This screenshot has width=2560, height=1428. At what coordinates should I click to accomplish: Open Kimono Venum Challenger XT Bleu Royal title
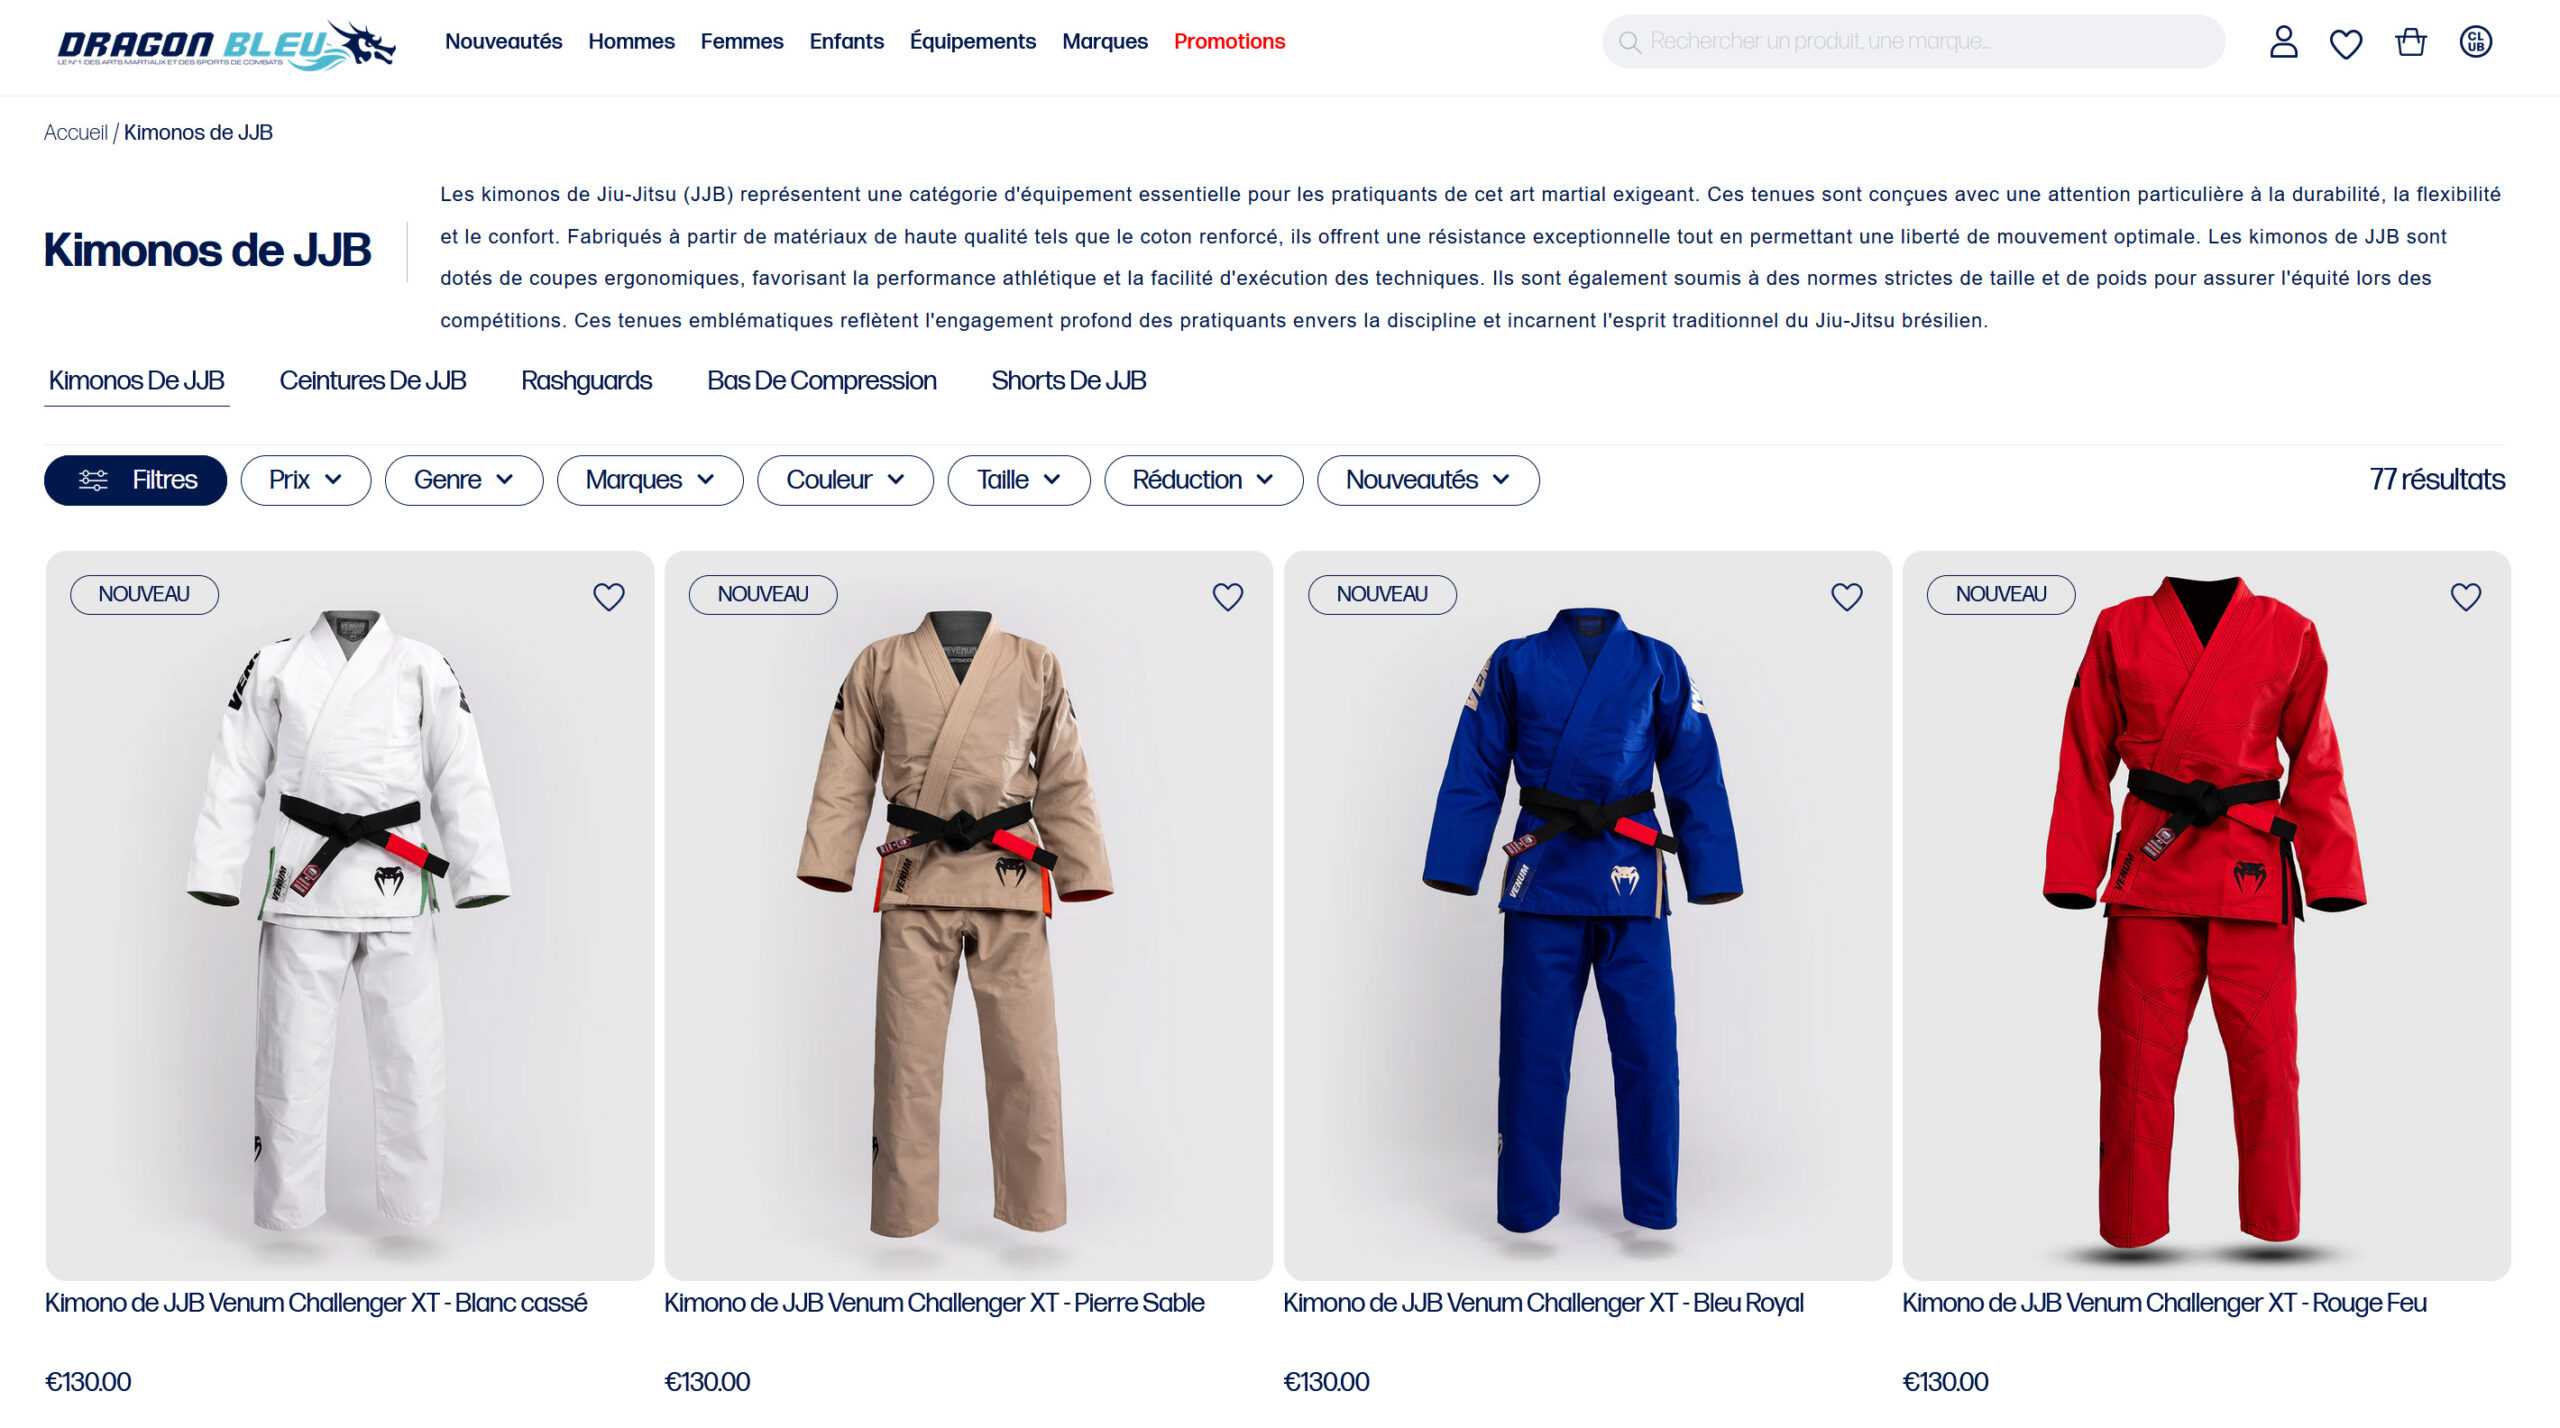(1543, 1303)
